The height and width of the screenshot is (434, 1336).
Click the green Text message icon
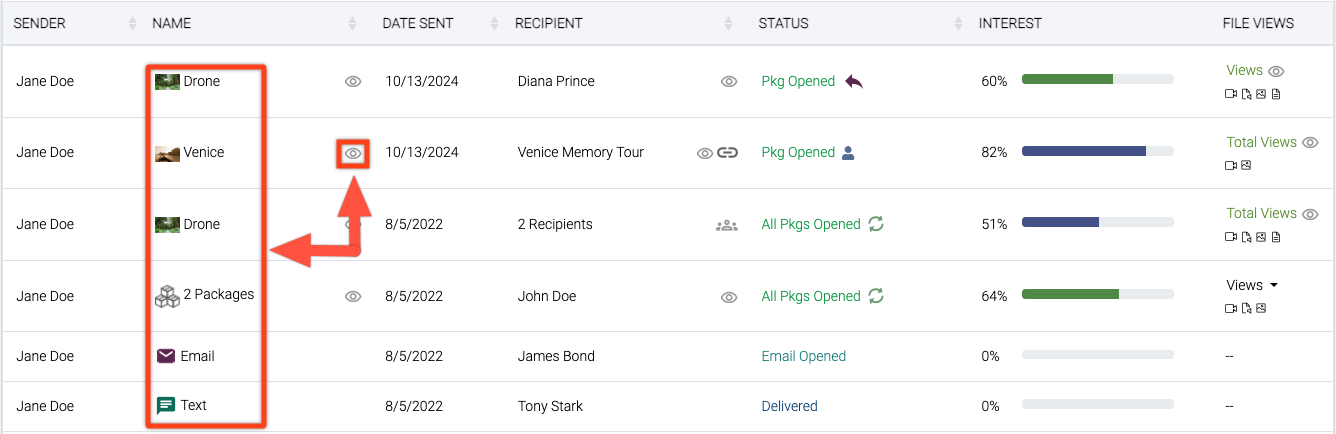(x=166, y=406)
